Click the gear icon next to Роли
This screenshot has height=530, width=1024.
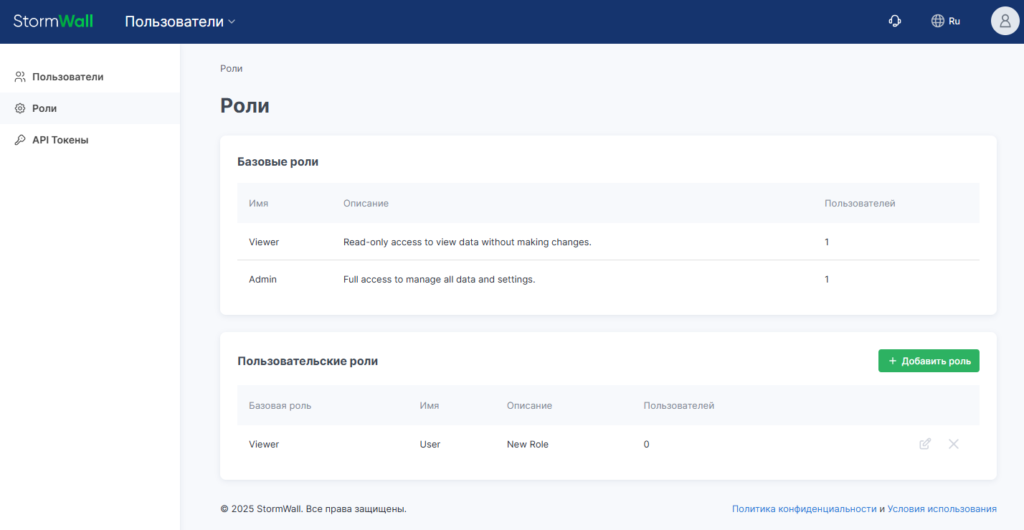[x=20, y=108]
